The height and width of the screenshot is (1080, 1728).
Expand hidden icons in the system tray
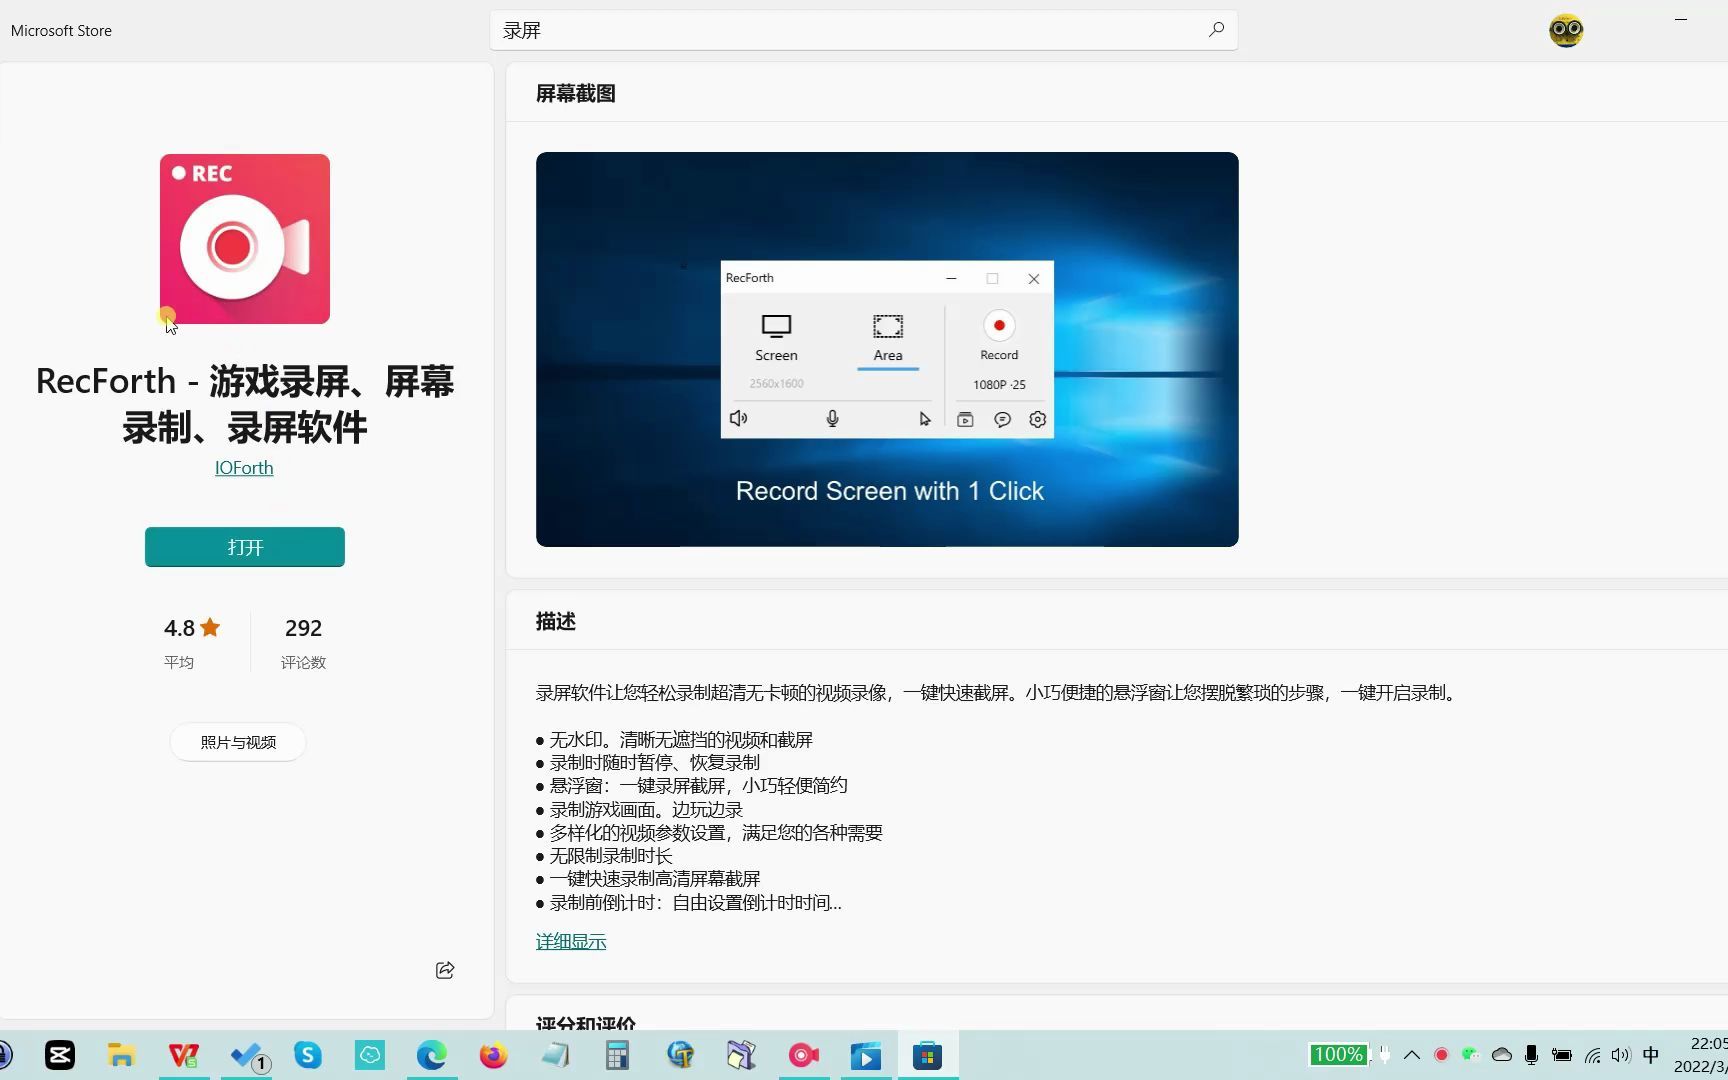1411,1055
